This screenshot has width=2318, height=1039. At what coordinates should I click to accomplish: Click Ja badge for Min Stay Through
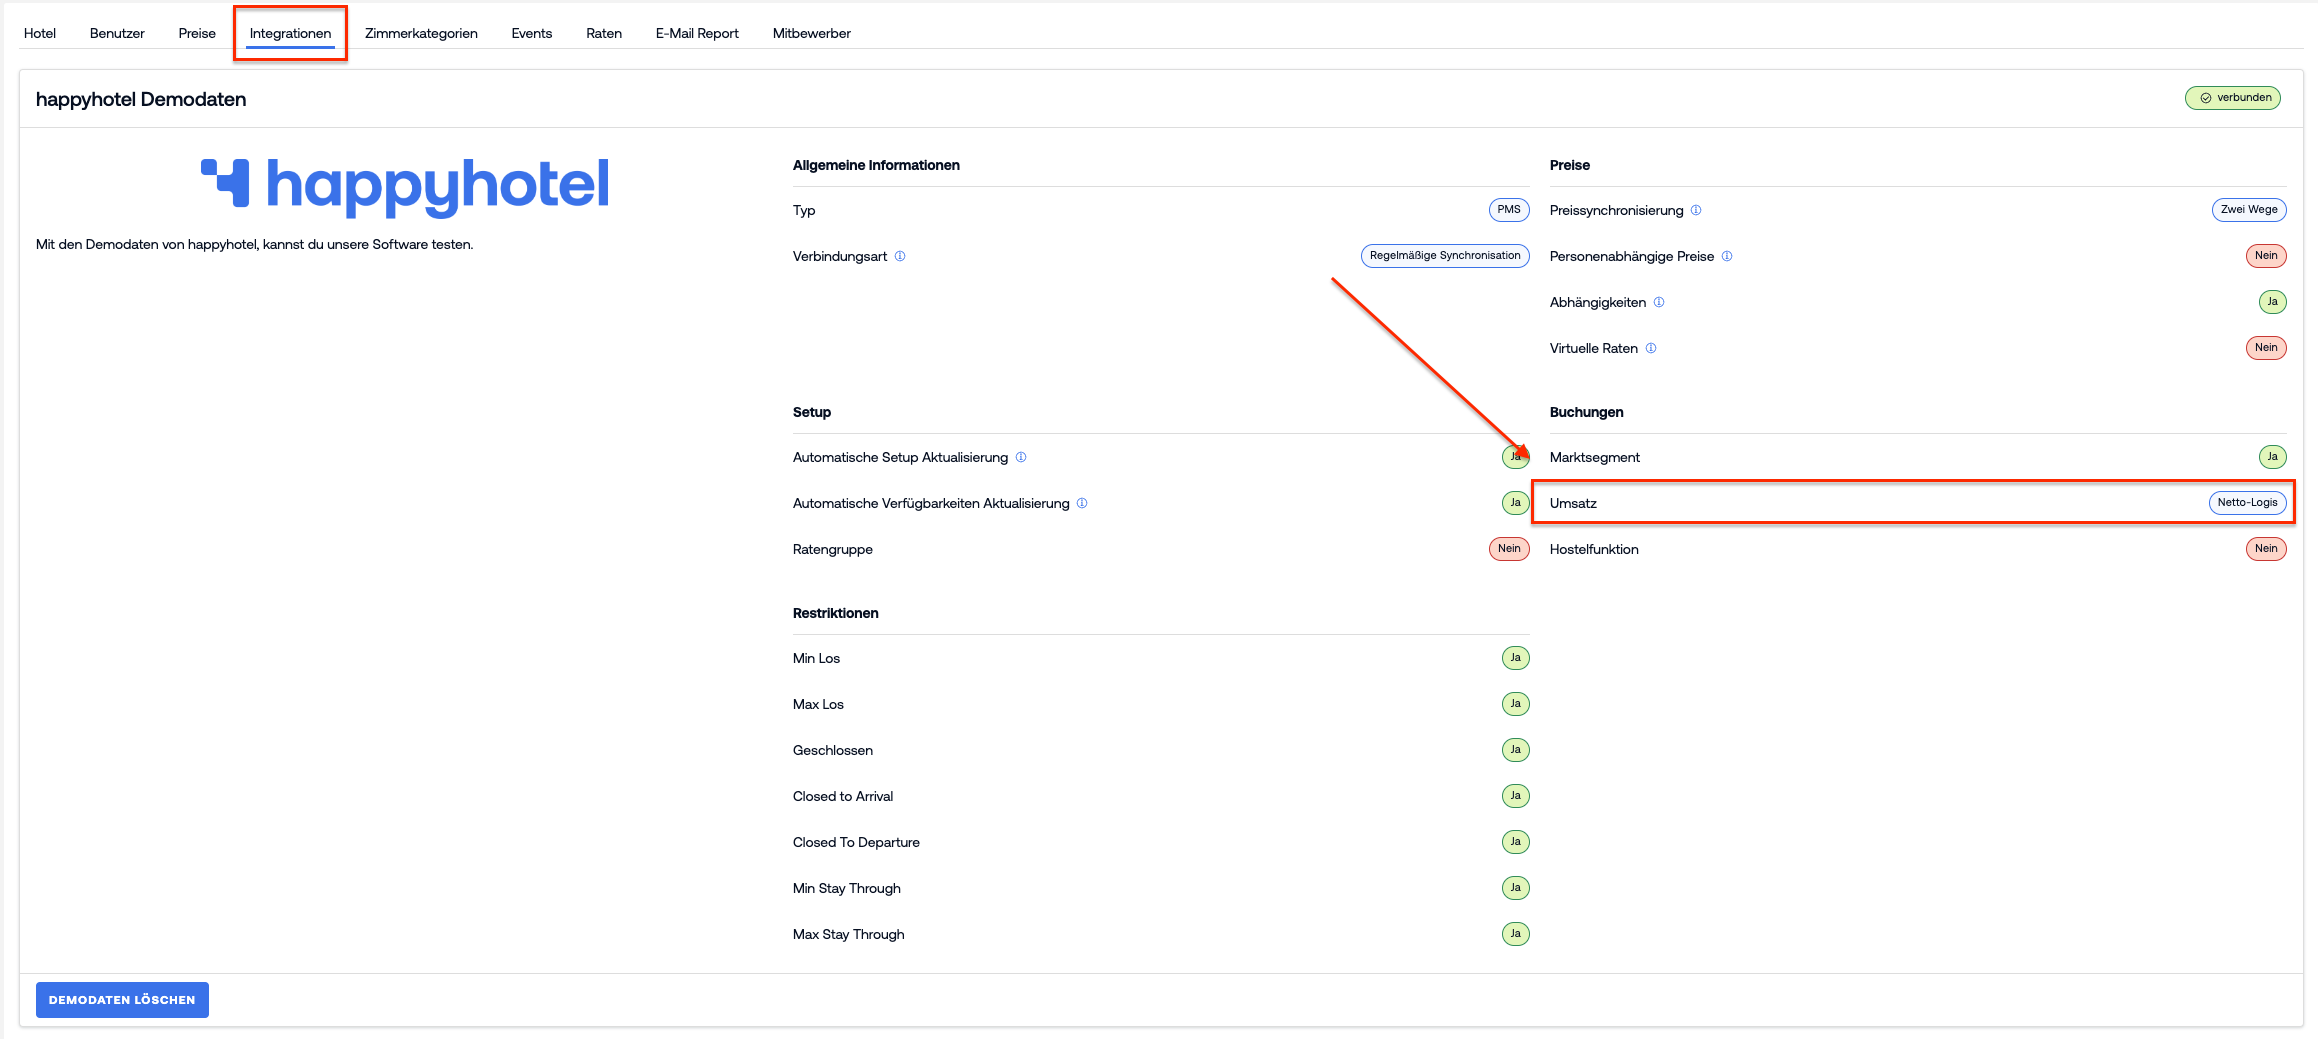[x=1516, y=888]
